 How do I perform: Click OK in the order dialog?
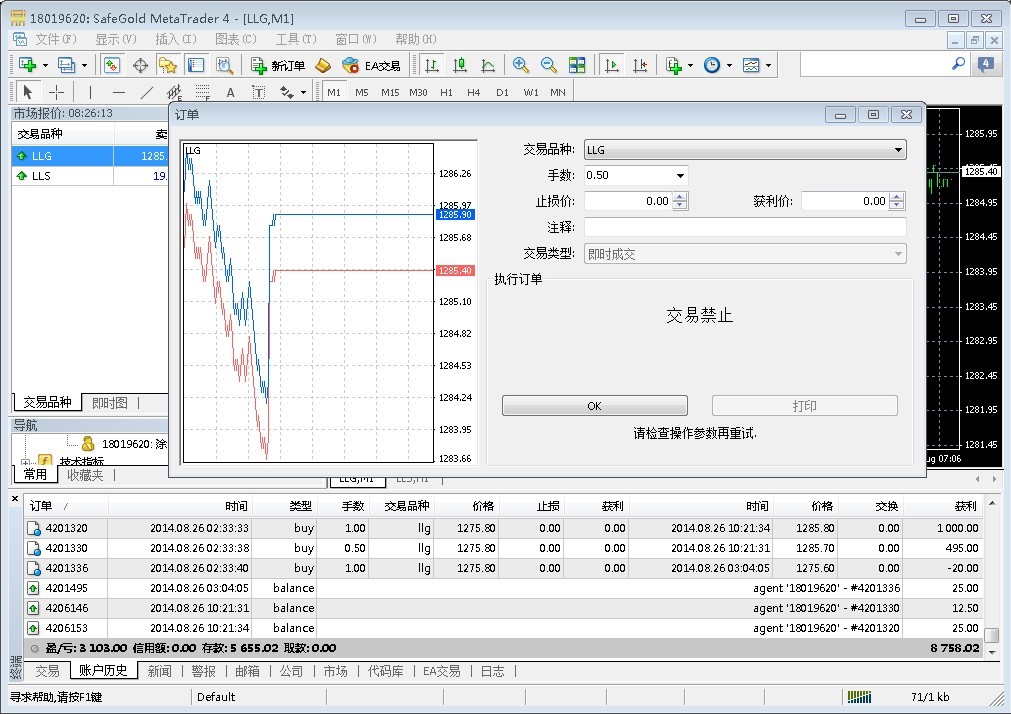(594, 406)
